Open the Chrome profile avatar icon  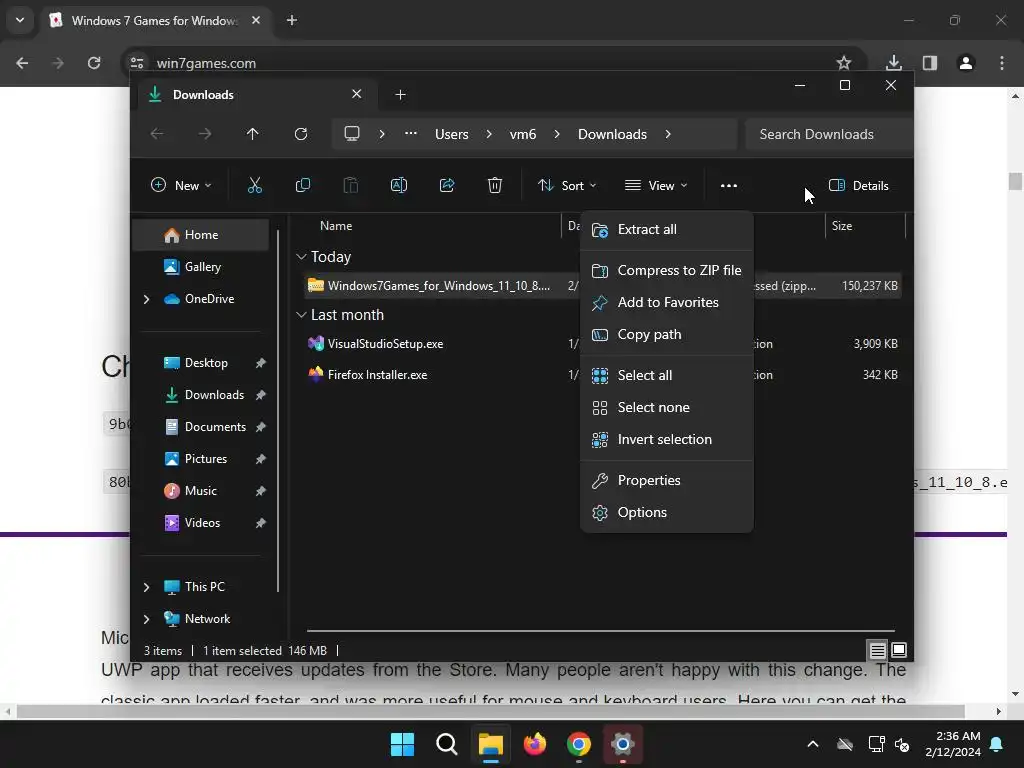coord(966,63)
